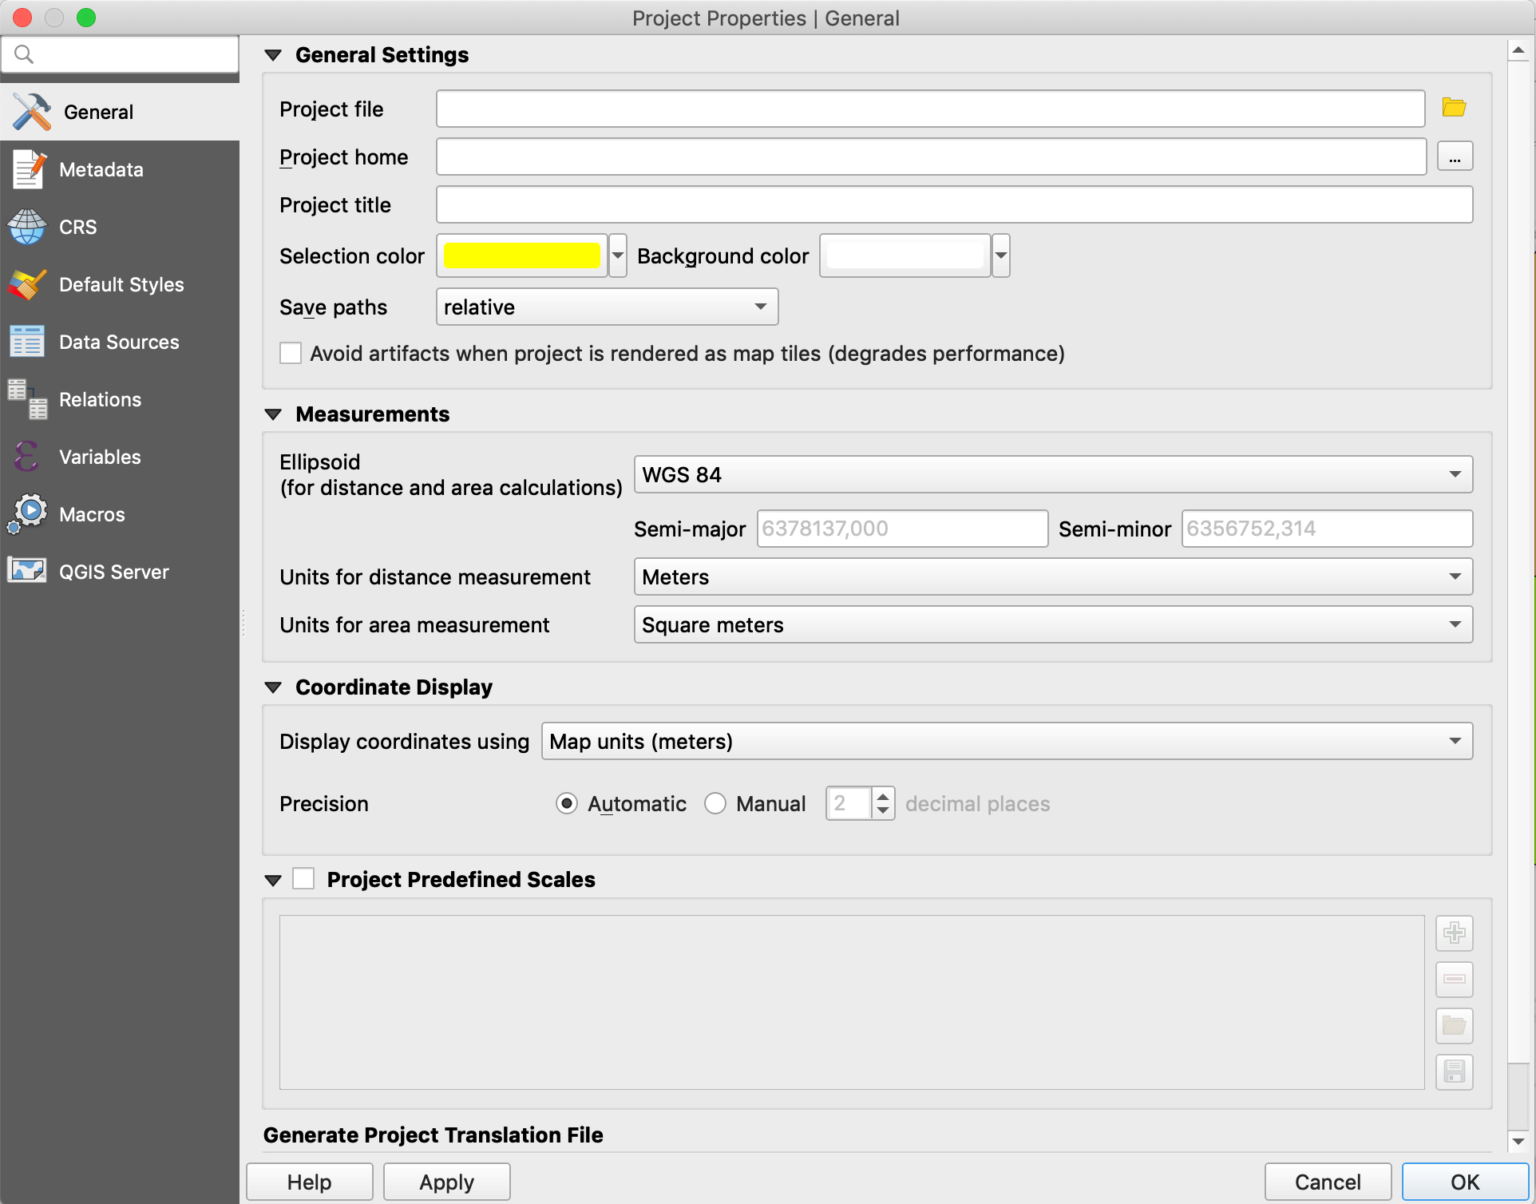Viewport: 1536px width, 1204px height.
Task: Open the QGIS Server section
Action: (120, 572)
